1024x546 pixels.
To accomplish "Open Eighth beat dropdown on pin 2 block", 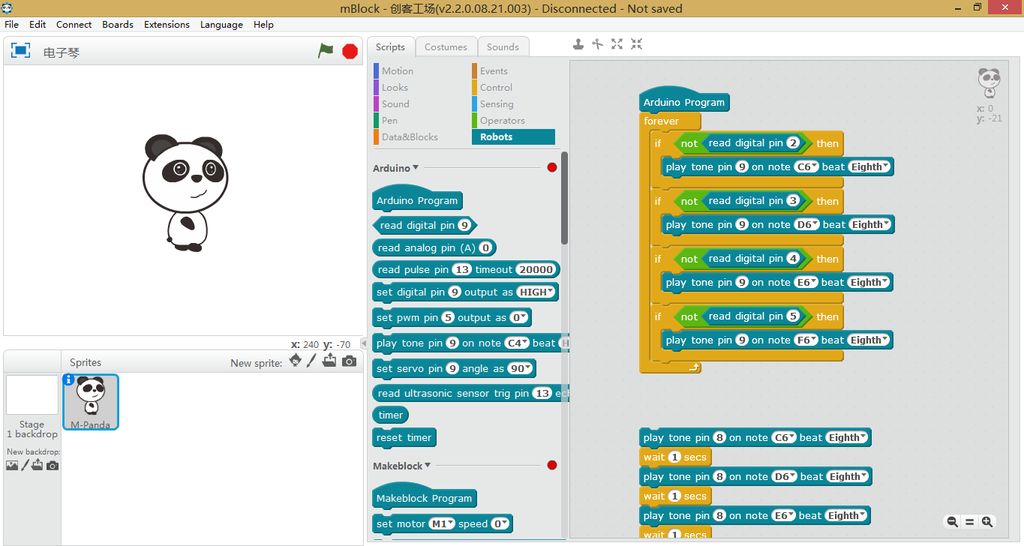I will [x=869, y=167].
